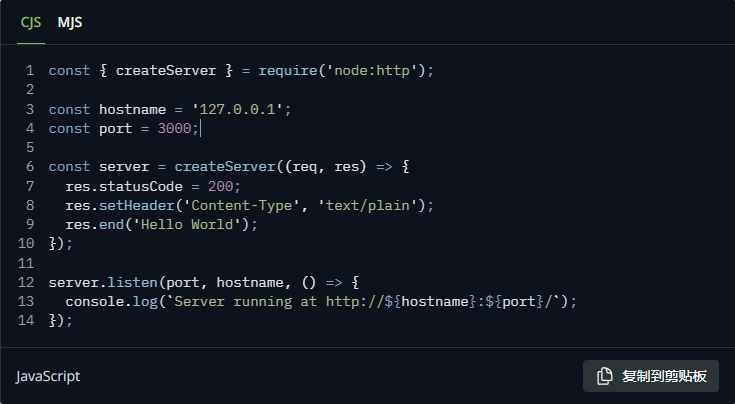Click line number 14 in the gutter

point(26,320)
